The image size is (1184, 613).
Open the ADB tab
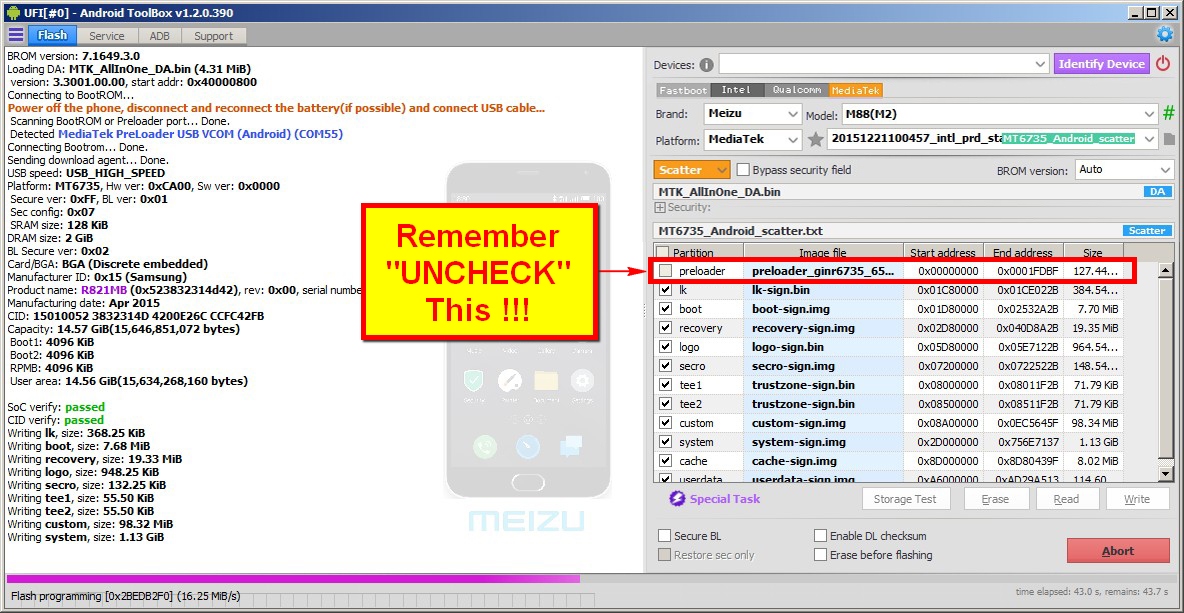pyautogui.click(x=159, y=35)
